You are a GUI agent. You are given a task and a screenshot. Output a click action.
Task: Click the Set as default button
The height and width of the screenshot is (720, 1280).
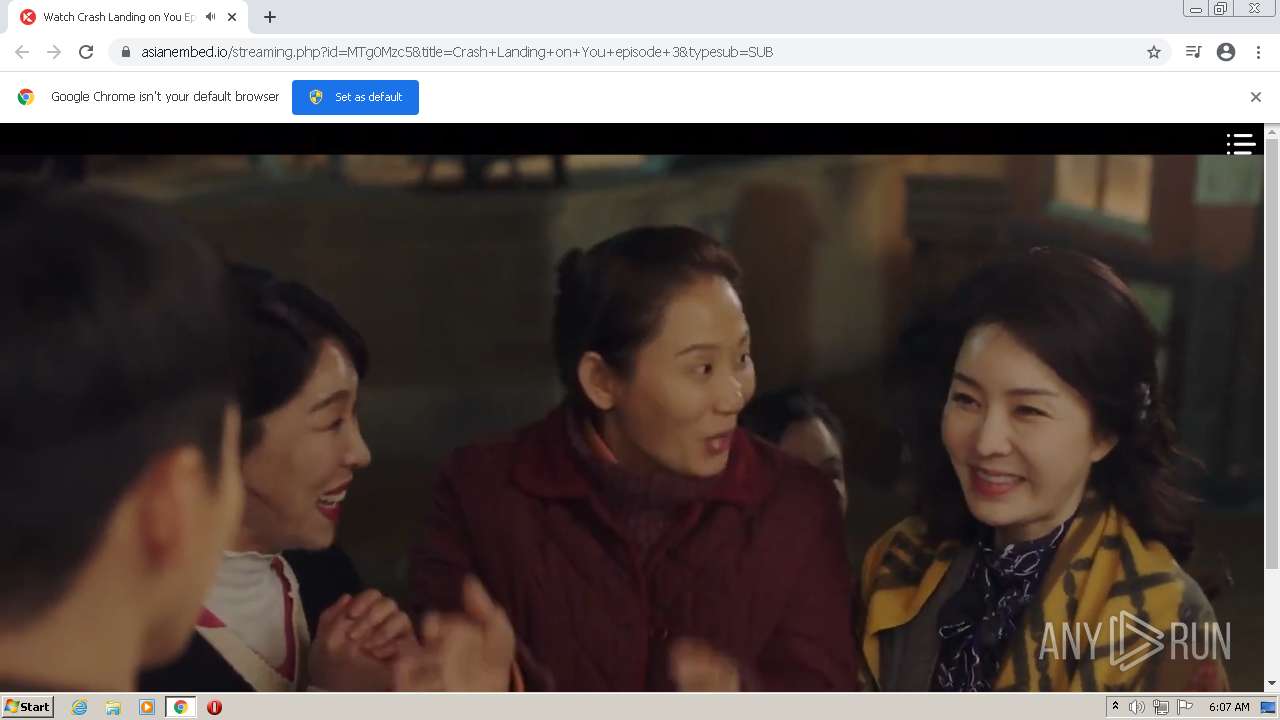pos(355,97)
